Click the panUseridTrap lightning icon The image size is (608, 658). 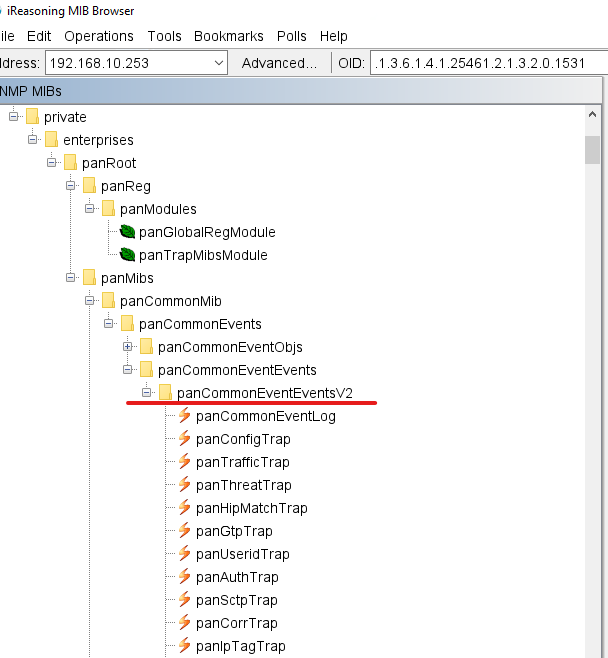[x=184, y=554]
